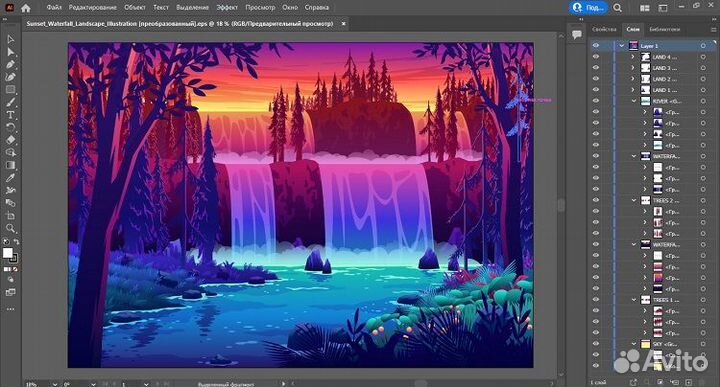The image size is (720, 387).
Task: Open the Справка menu
Action: click(x=316, y=7)
